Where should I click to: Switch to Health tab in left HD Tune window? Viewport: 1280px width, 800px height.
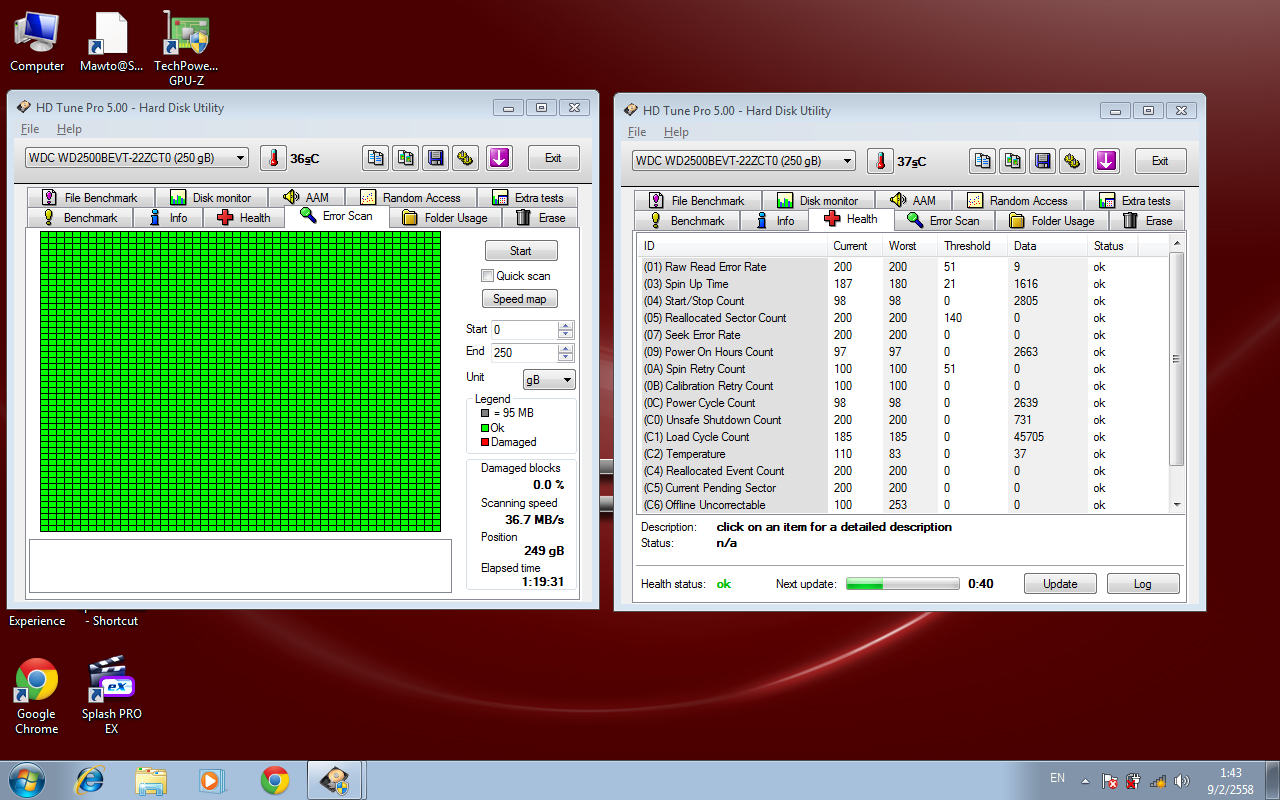244,217
